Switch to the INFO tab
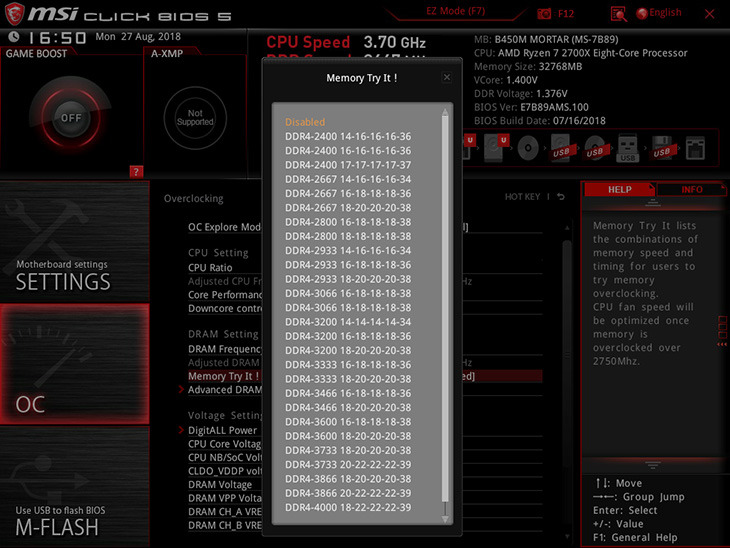This screenshot has width=730, height=548. click(x=692, y=189)
